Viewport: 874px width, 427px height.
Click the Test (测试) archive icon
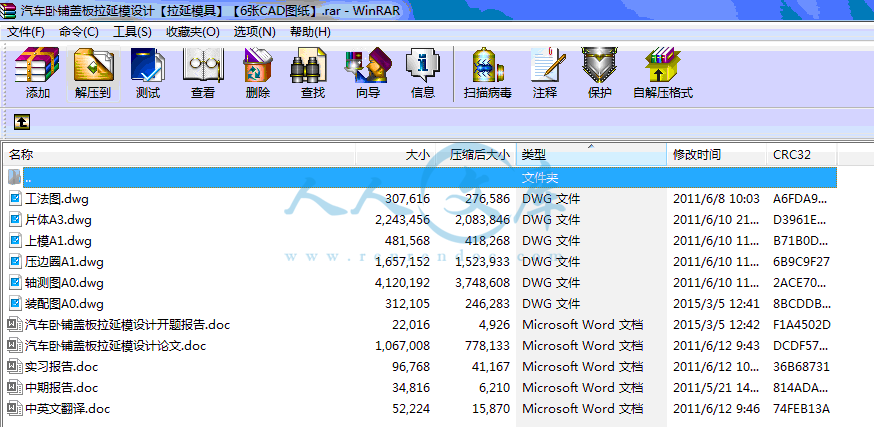point(148,65)
